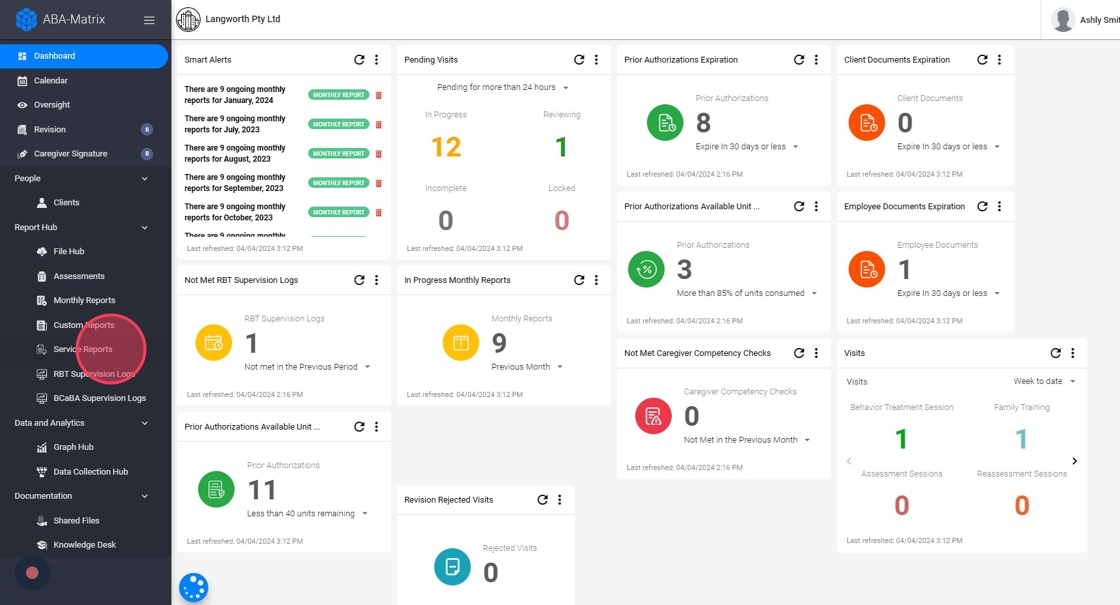Open Not Met RBT Supervision Logs options
1120x605 pixels.
[x=376, y=280]
